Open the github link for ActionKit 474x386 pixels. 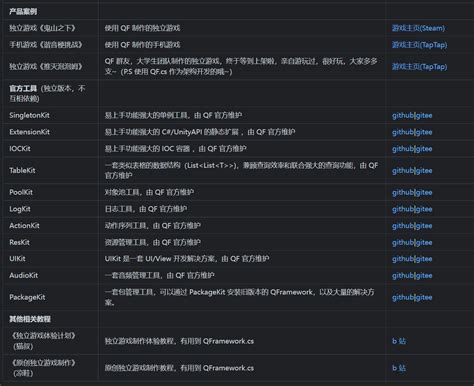pyautogui.click(x=402, y=226)
